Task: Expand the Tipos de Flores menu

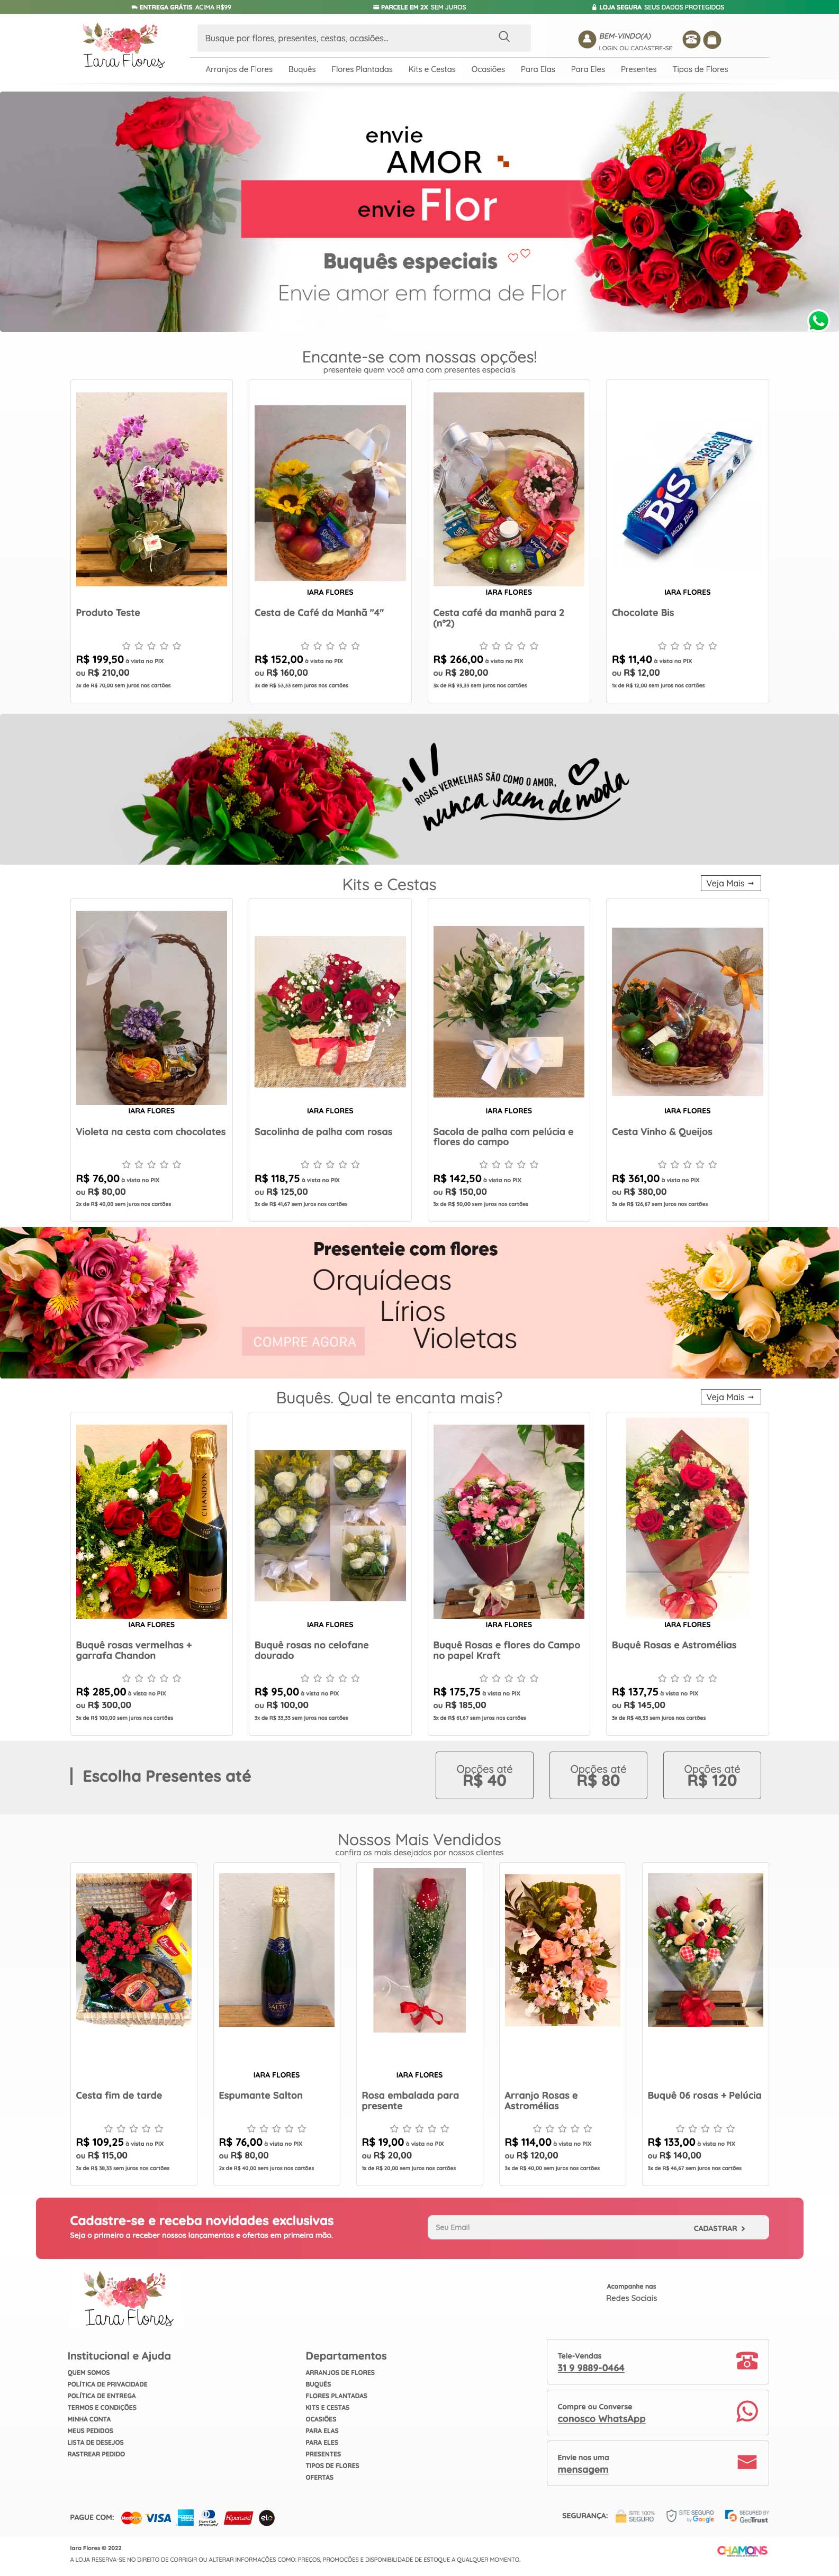Action: point(700,69)
